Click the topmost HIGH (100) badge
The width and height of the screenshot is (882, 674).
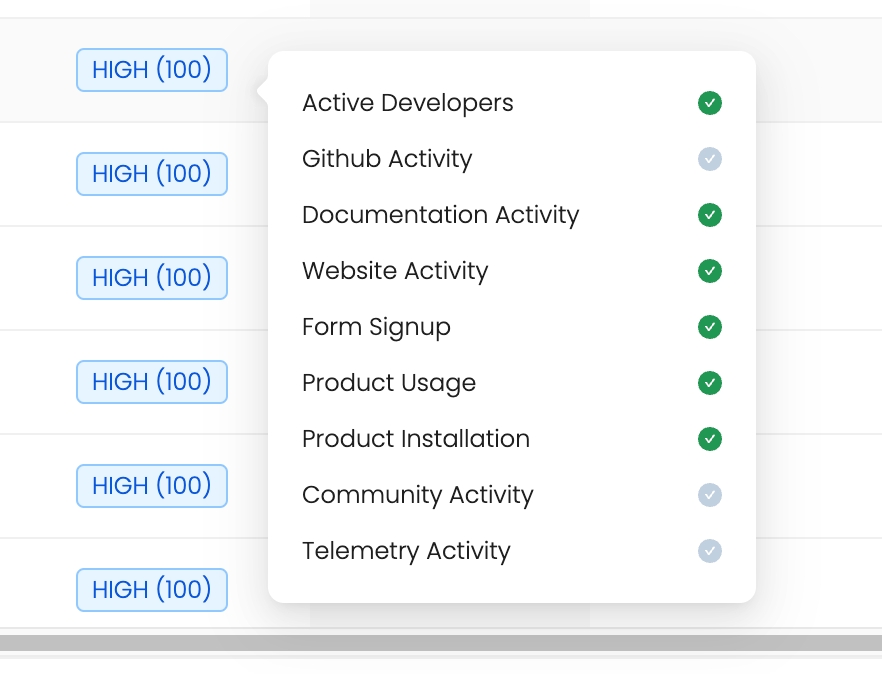[x=152, y=70]
